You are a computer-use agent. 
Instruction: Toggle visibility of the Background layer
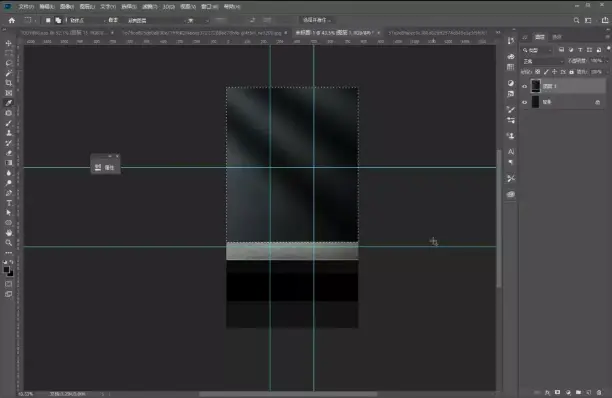pyautogui.click(x=525, y=102)
